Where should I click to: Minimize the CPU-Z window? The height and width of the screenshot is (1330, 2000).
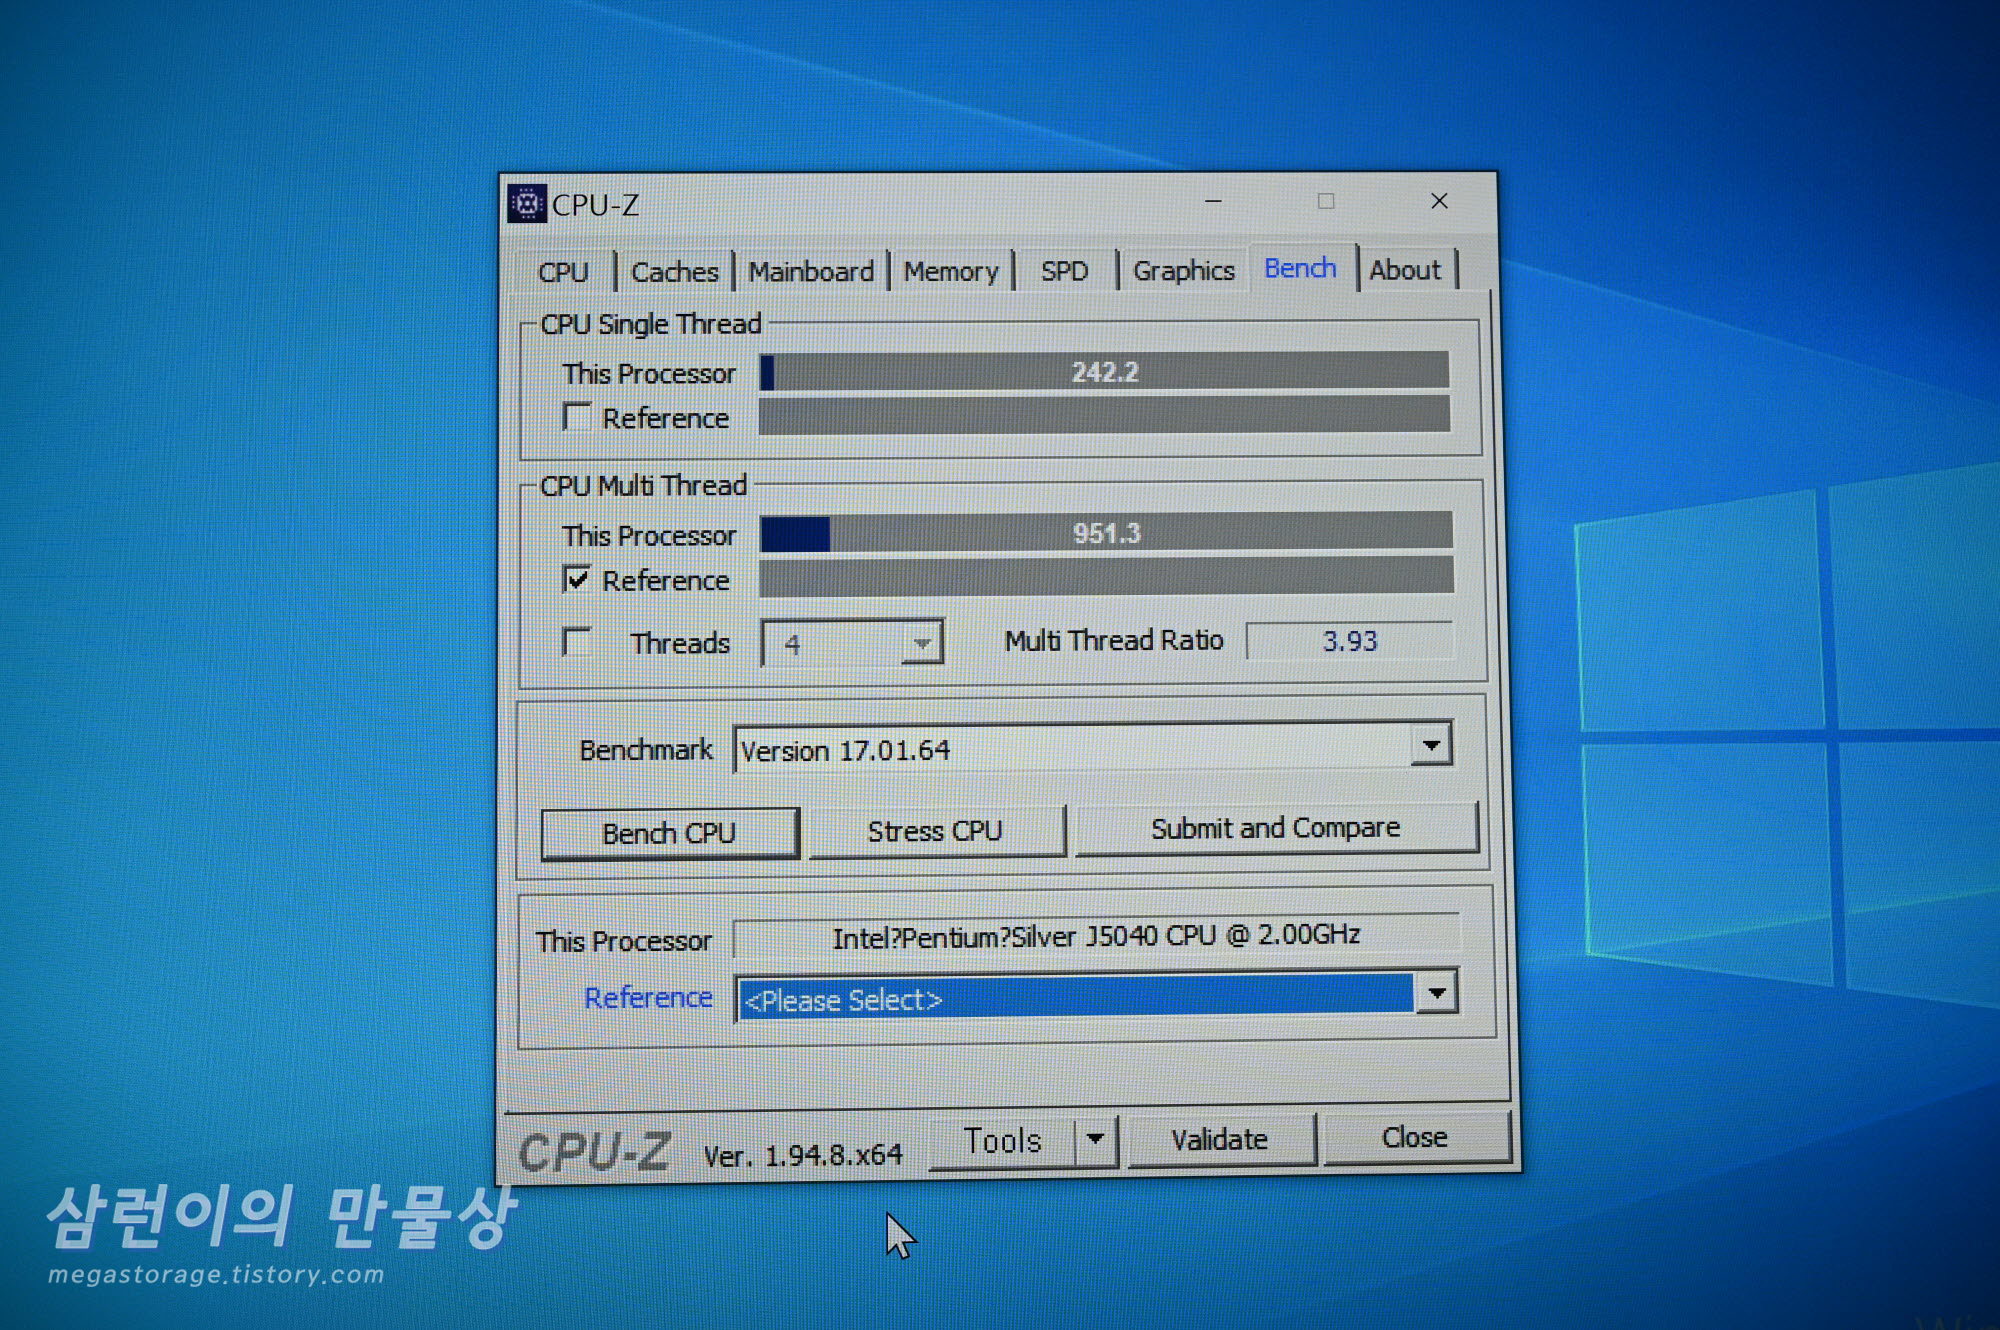[x=1213, y=202]
